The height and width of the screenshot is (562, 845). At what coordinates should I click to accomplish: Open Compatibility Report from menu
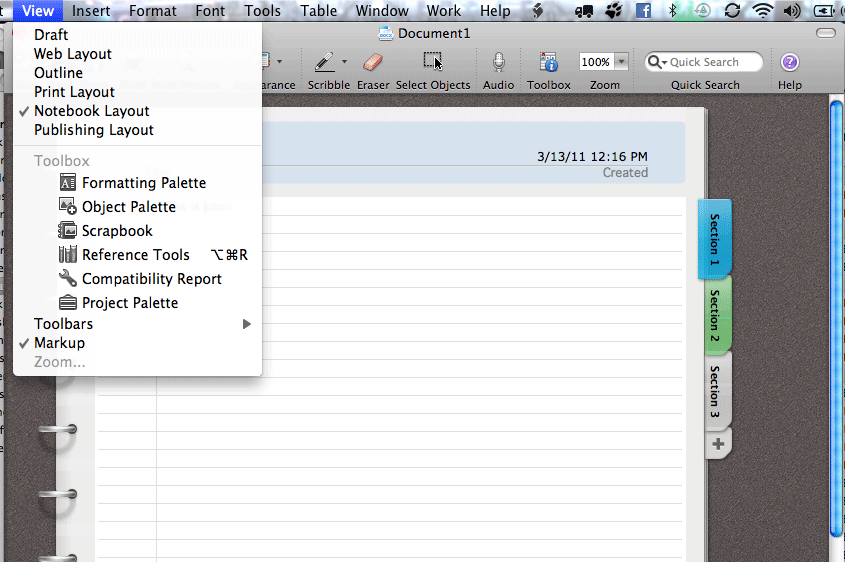(151, 279)
